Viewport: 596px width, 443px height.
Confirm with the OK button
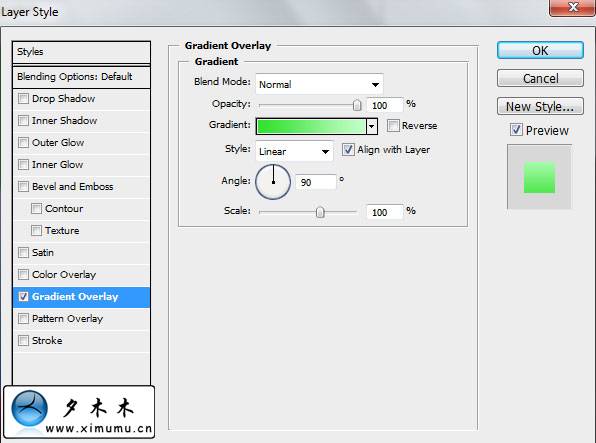click(x=540, y=50)
